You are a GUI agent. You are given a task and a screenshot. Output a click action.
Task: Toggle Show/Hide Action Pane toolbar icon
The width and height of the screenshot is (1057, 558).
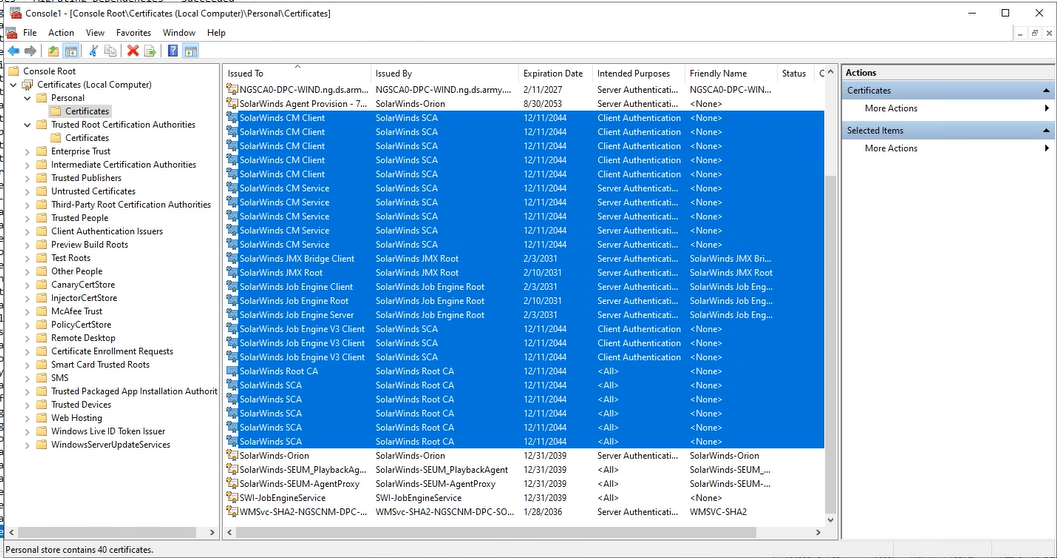[190, 51]
